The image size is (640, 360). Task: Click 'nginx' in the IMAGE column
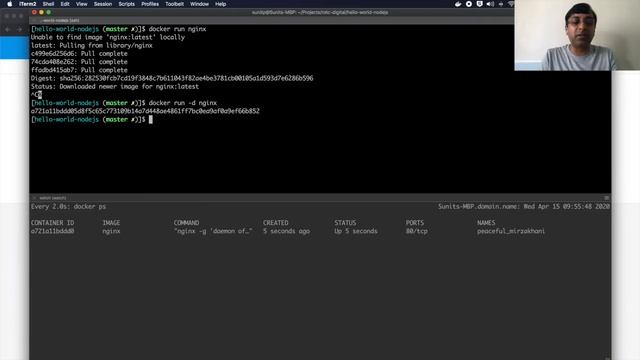[111, 231]
